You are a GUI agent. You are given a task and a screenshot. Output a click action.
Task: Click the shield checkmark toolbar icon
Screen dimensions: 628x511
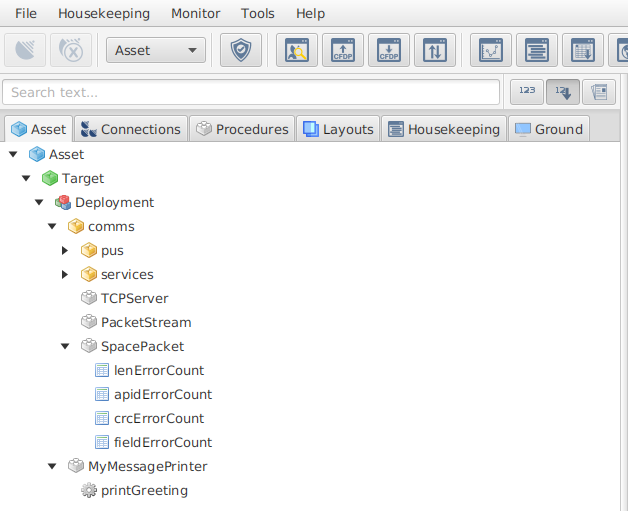241,50
